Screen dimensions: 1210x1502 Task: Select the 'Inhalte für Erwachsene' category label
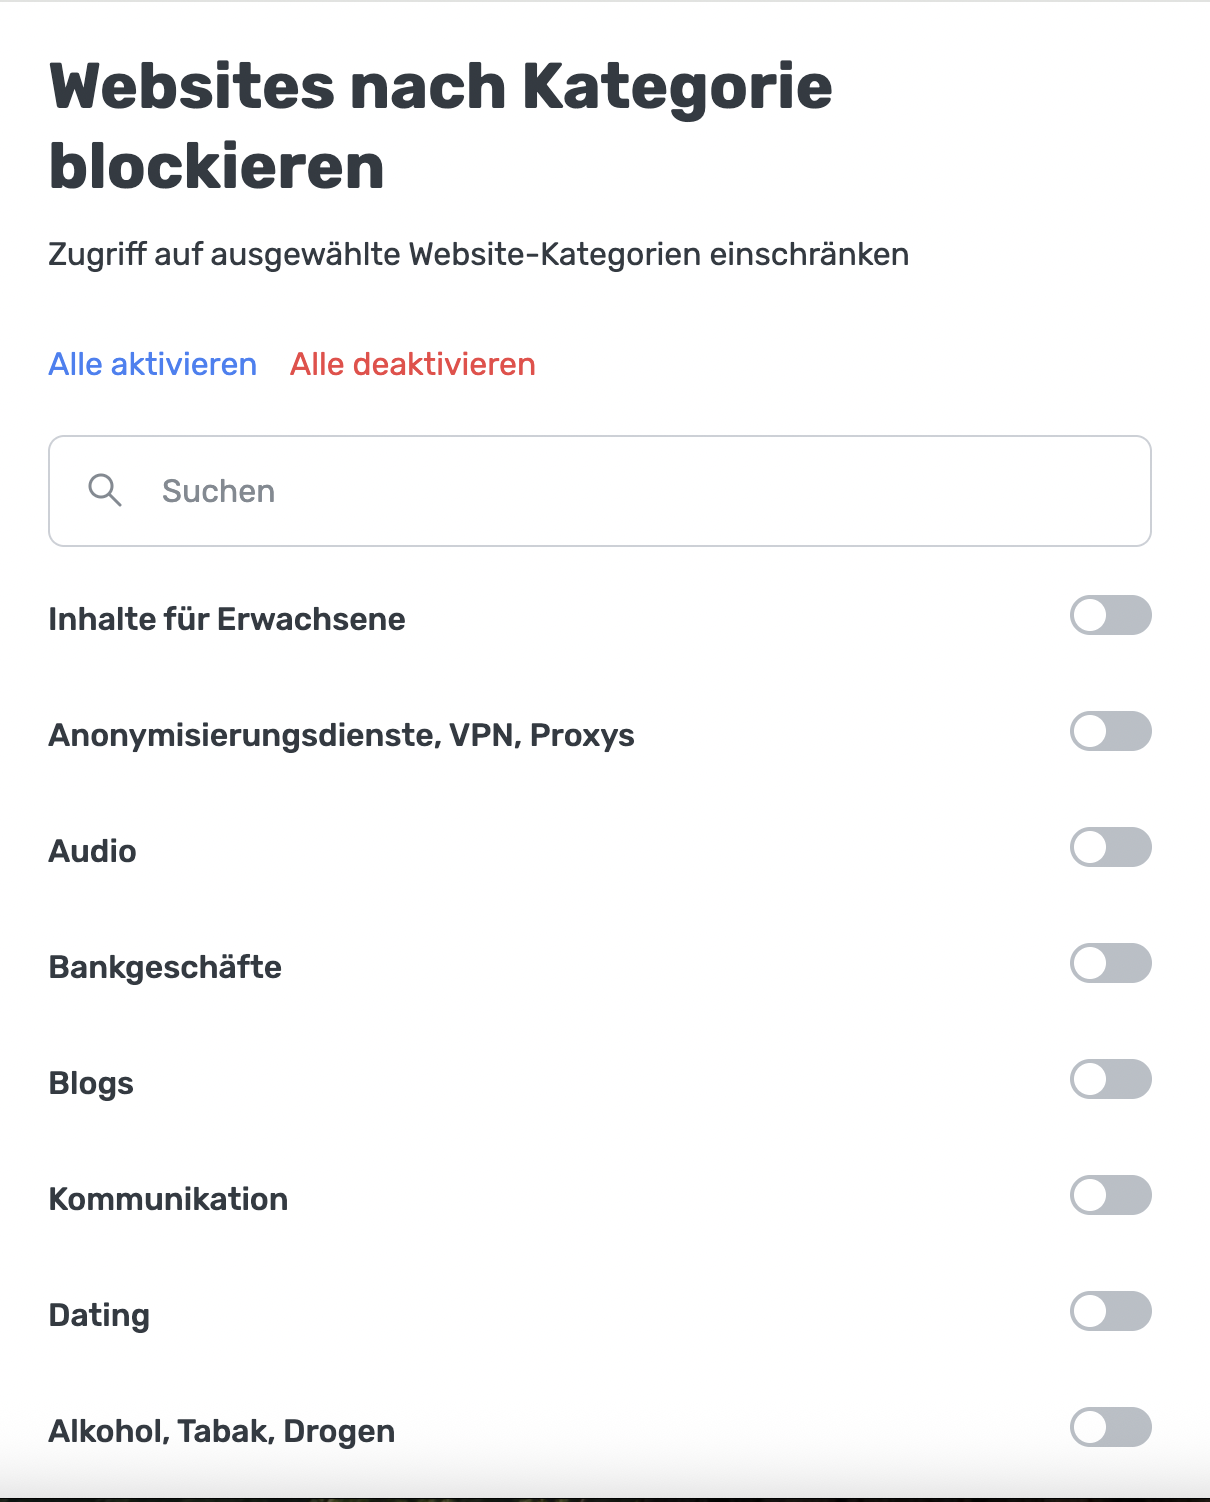pos(227,618)
